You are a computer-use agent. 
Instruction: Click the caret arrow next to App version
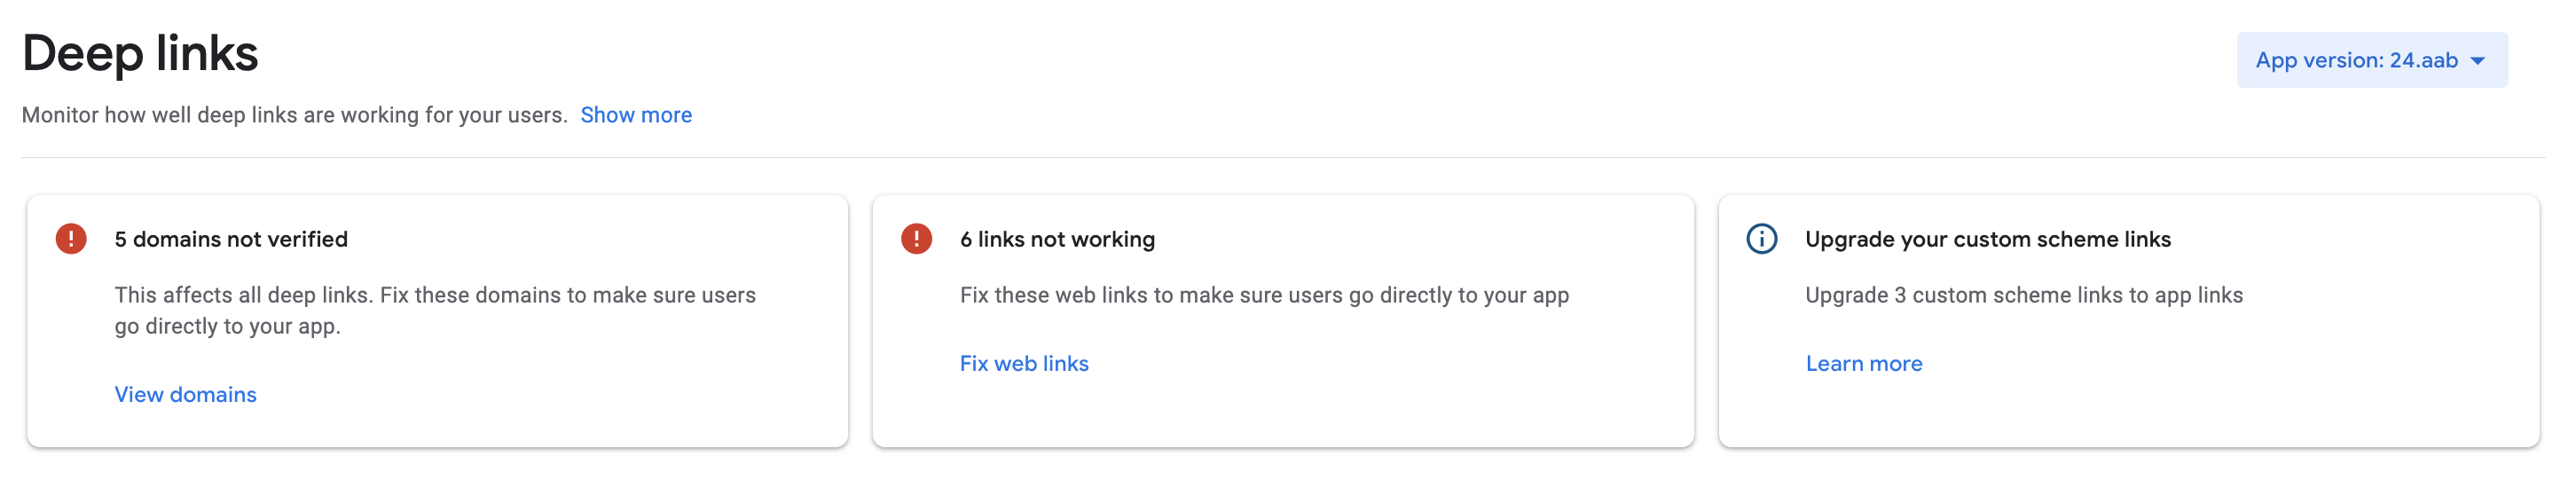point(2478,61)
